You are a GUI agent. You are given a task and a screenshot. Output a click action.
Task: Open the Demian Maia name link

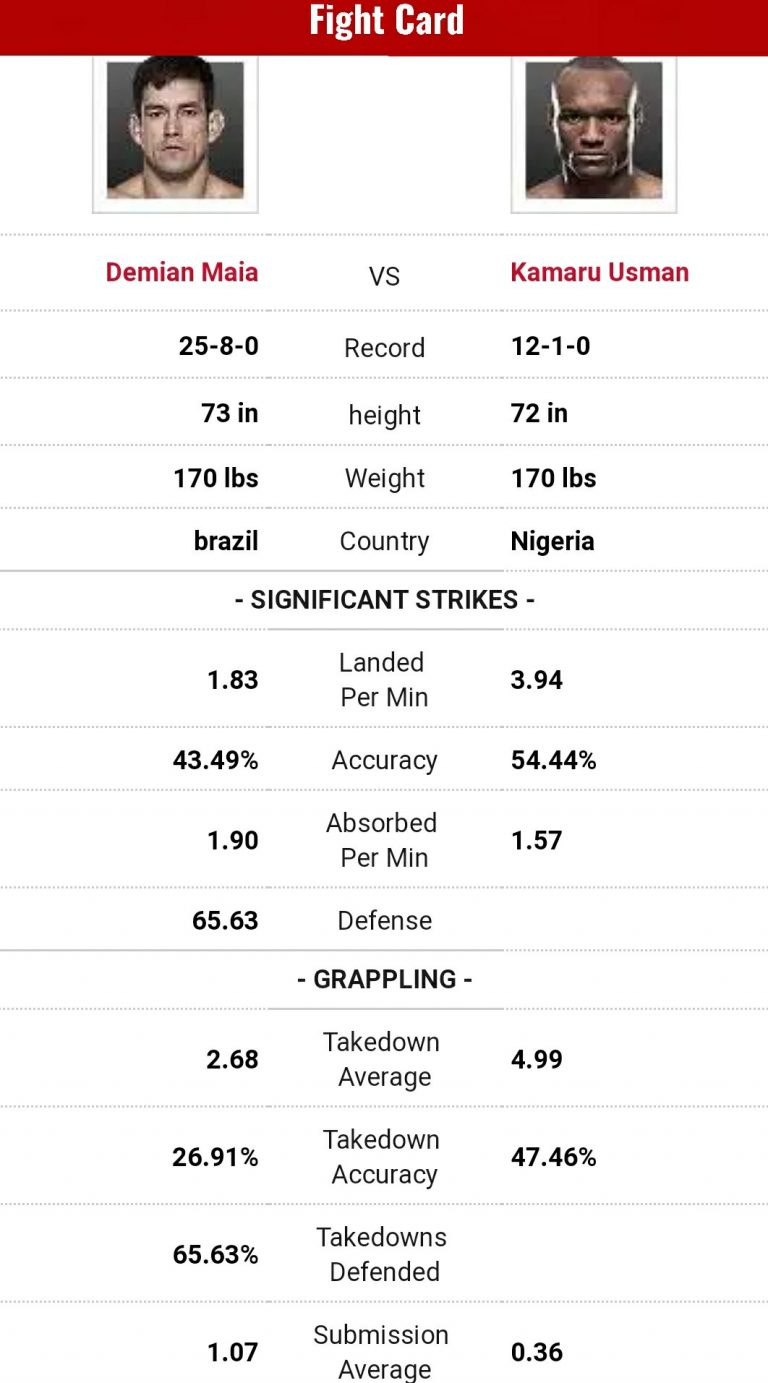click(x=182, y=273)
